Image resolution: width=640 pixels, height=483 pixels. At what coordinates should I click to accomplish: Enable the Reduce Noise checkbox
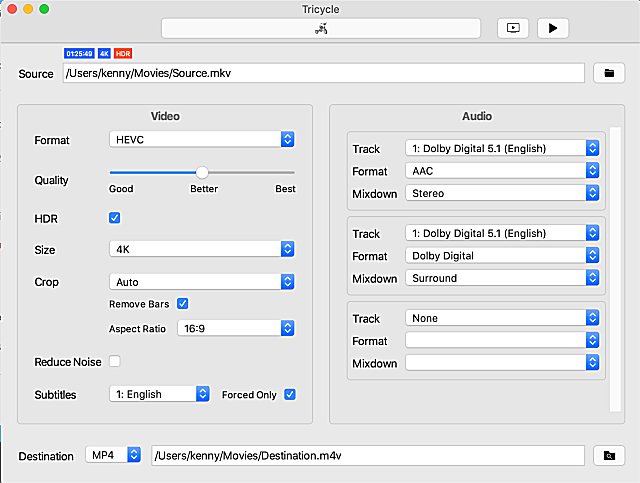tap(115, 361)
